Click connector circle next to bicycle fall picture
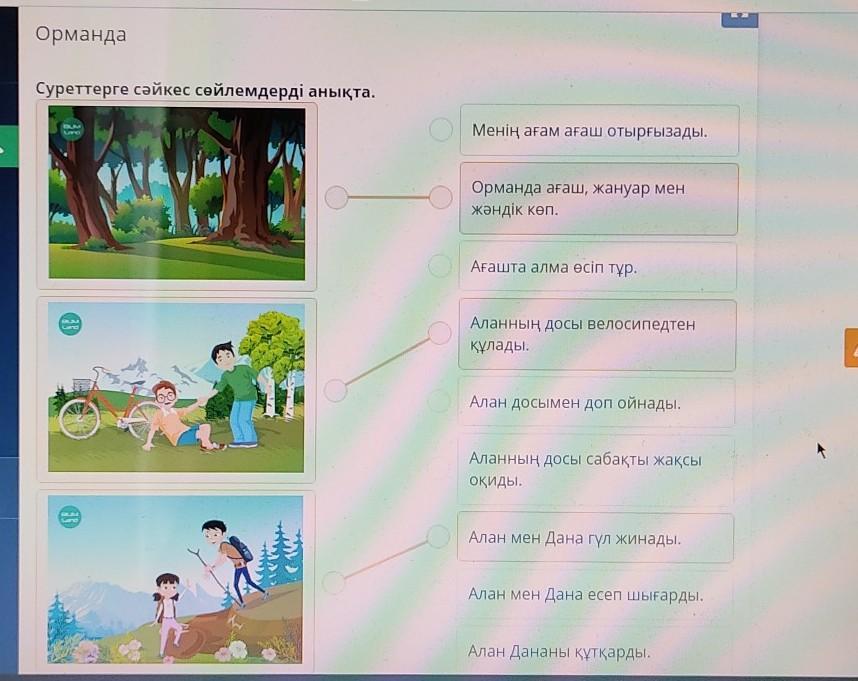Screen dimensions: 858x681 (335, 391)
